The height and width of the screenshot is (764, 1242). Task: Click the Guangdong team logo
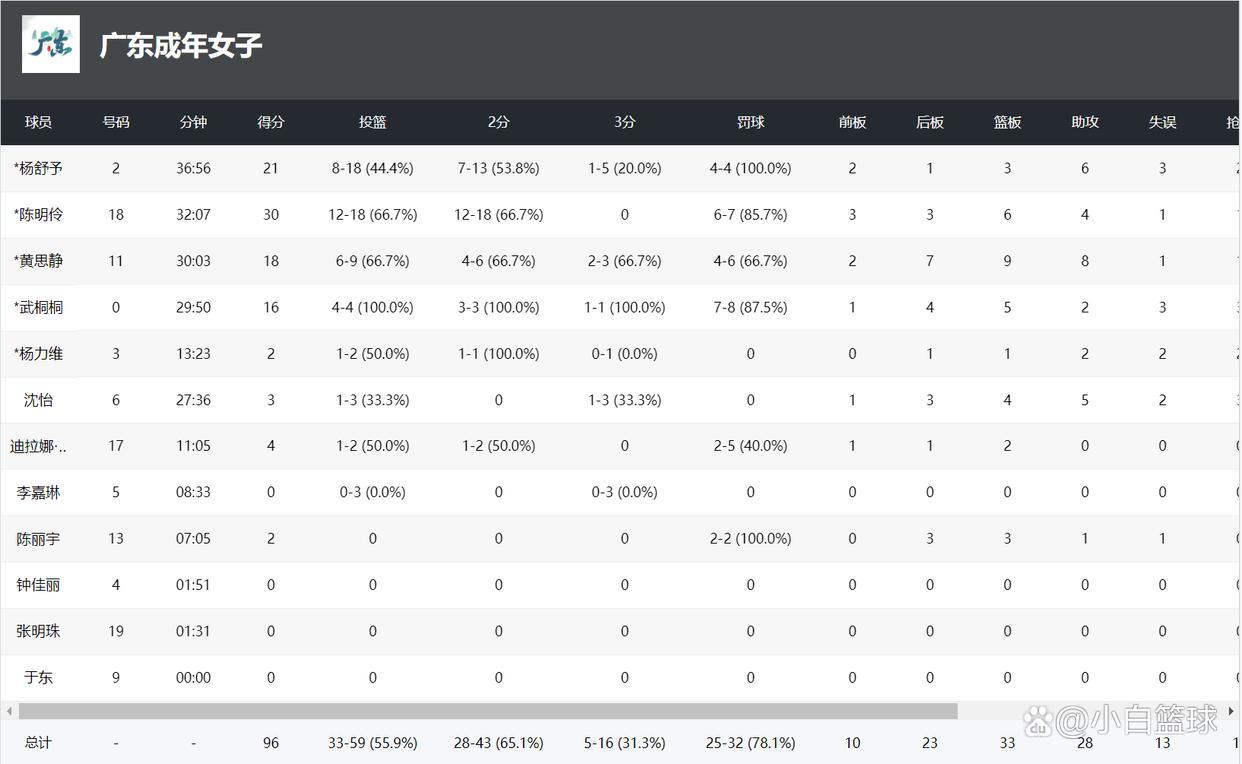[51, 44]
